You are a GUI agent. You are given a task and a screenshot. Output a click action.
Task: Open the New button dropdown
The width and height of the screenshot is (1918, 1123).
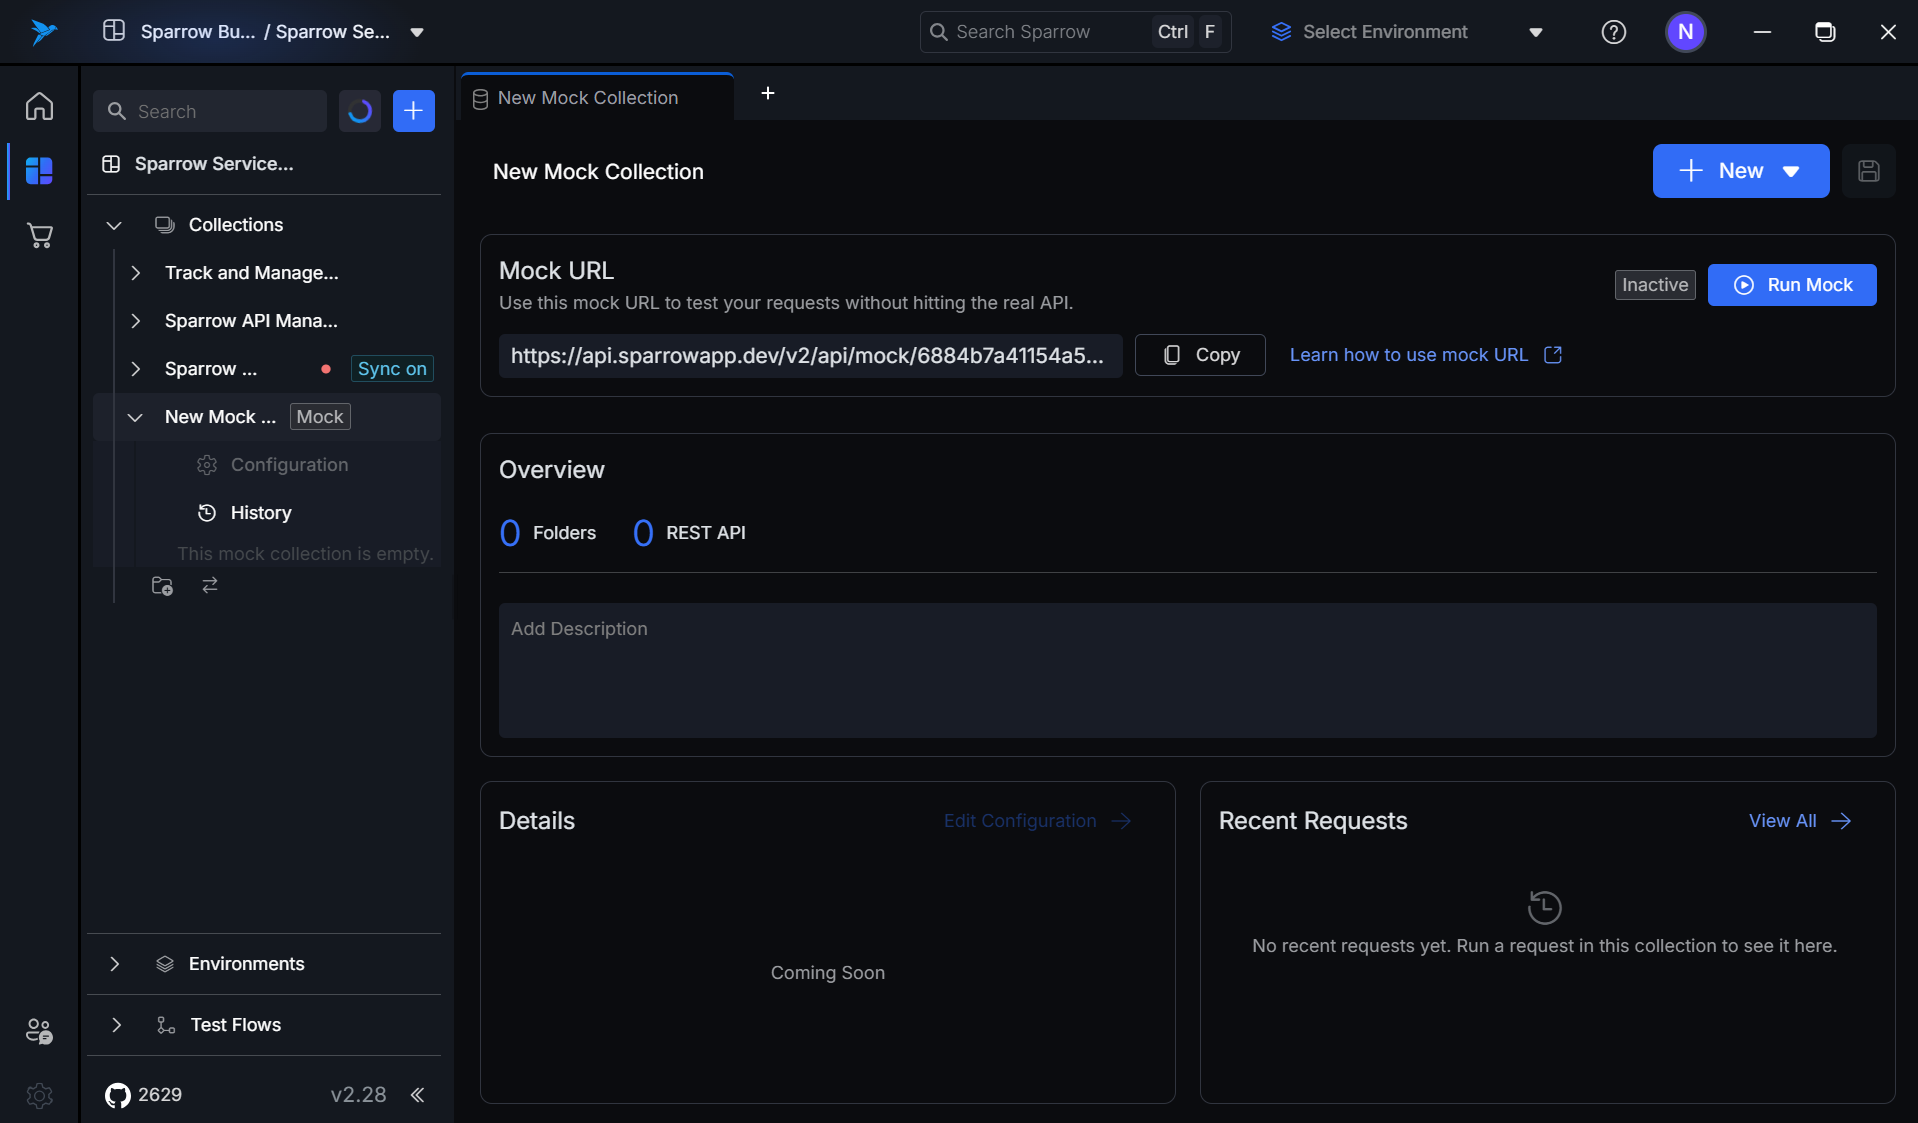point(1791,171)
